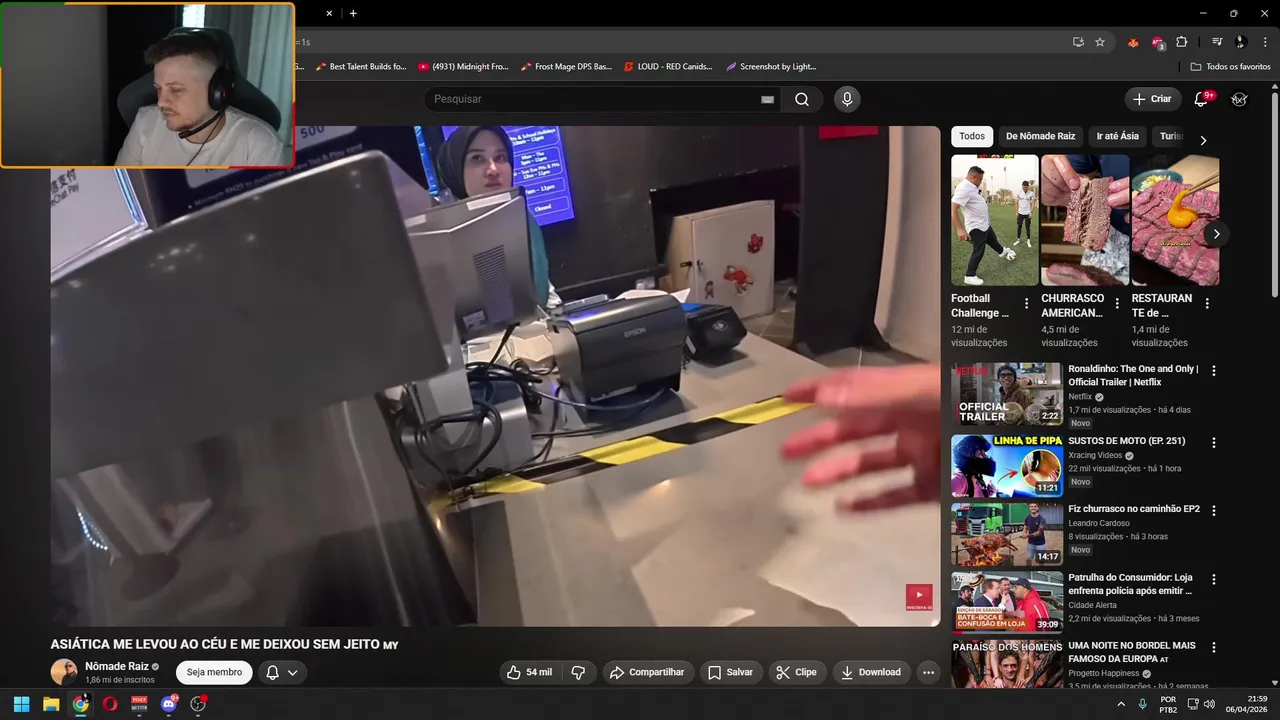Open options for Fiz churrasco video
The height and width of the screenshot is (720, 1280).
click(1214, 510)
